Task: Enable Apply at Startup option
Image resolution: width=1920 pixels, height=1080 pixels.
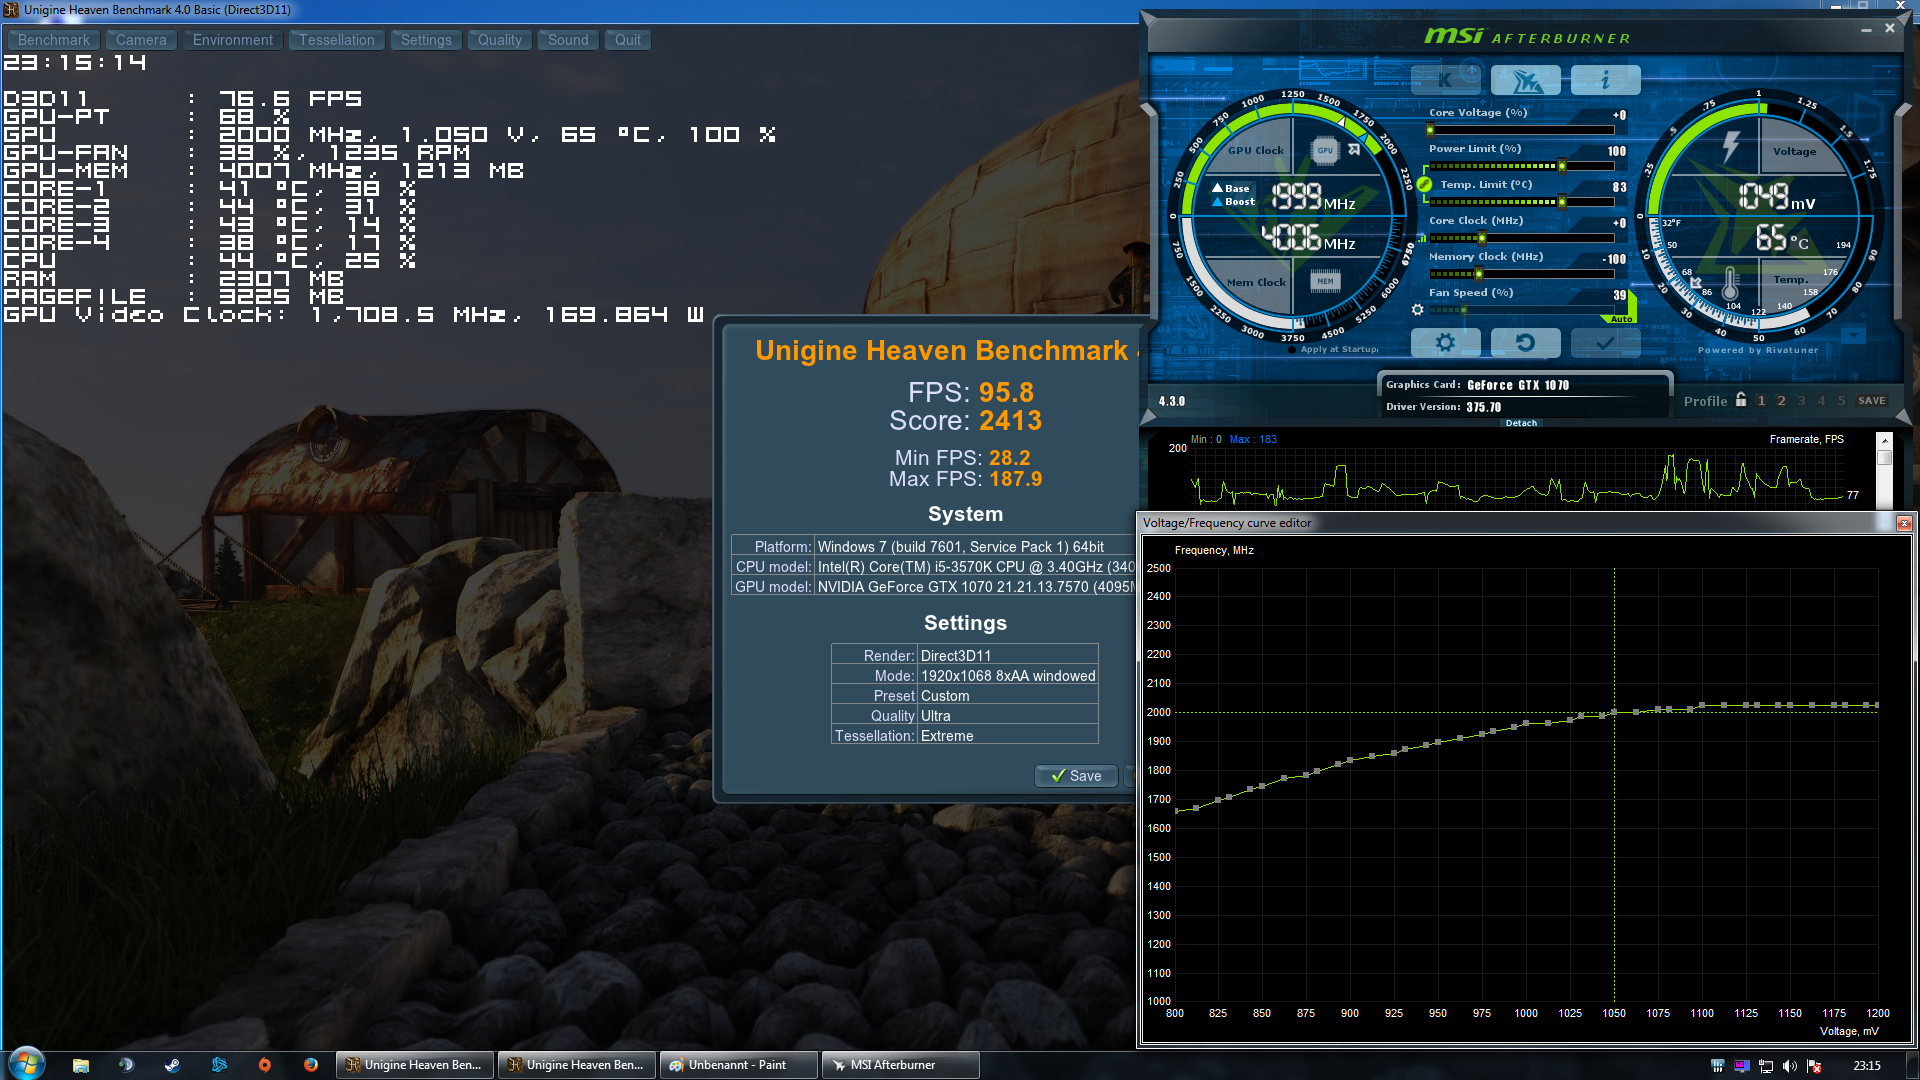Action: [x=1293, y=350]
